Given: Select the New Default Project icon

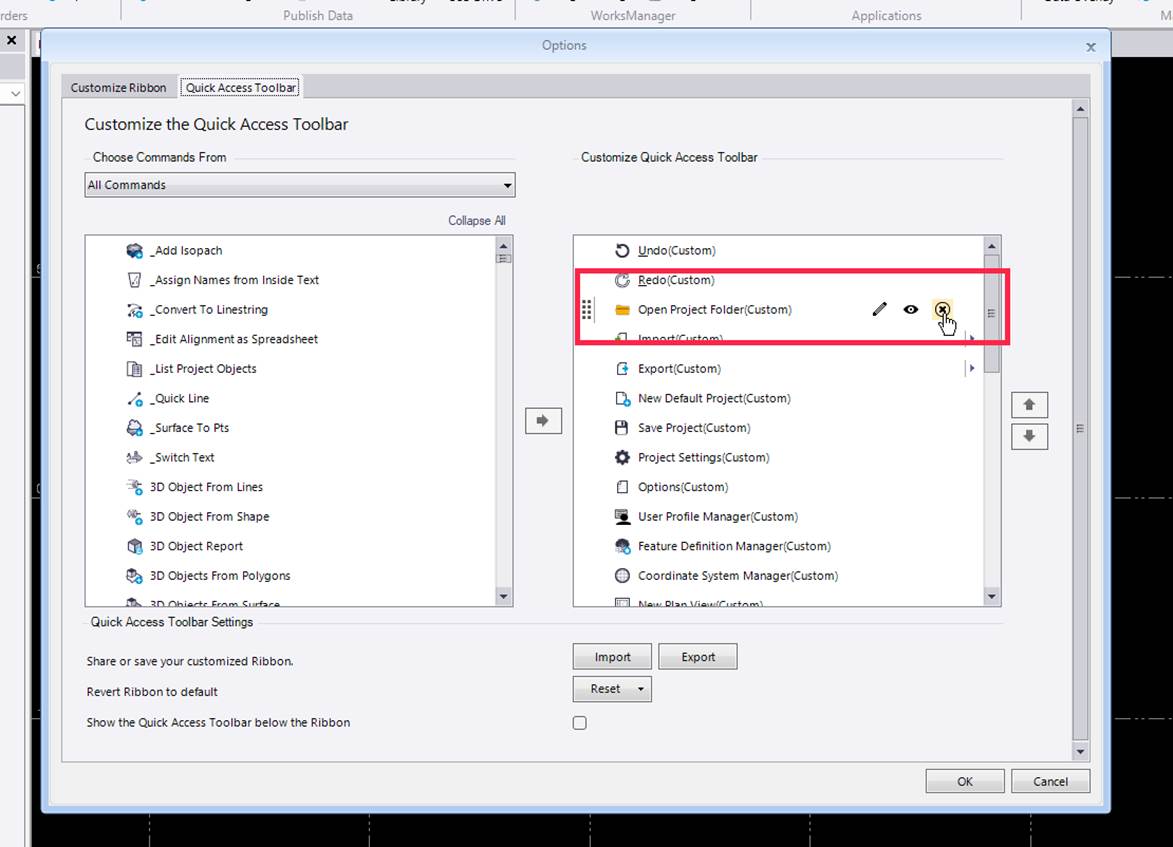Looking at the screenshot, I should [622, 399].
